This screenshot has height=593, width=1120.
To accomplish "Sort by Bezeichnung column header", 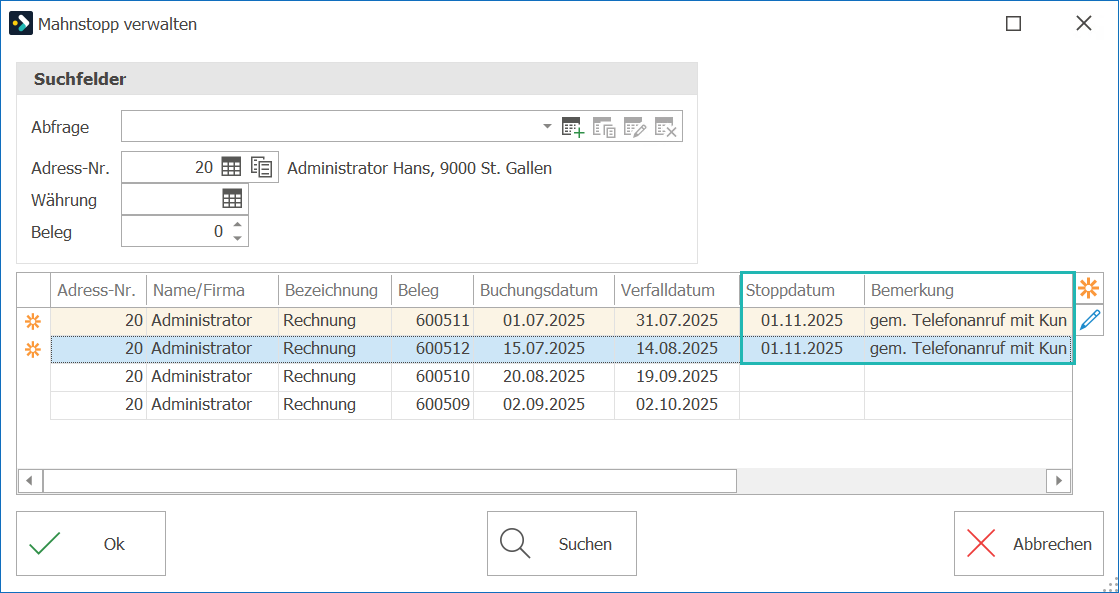I will click(334, 290).
